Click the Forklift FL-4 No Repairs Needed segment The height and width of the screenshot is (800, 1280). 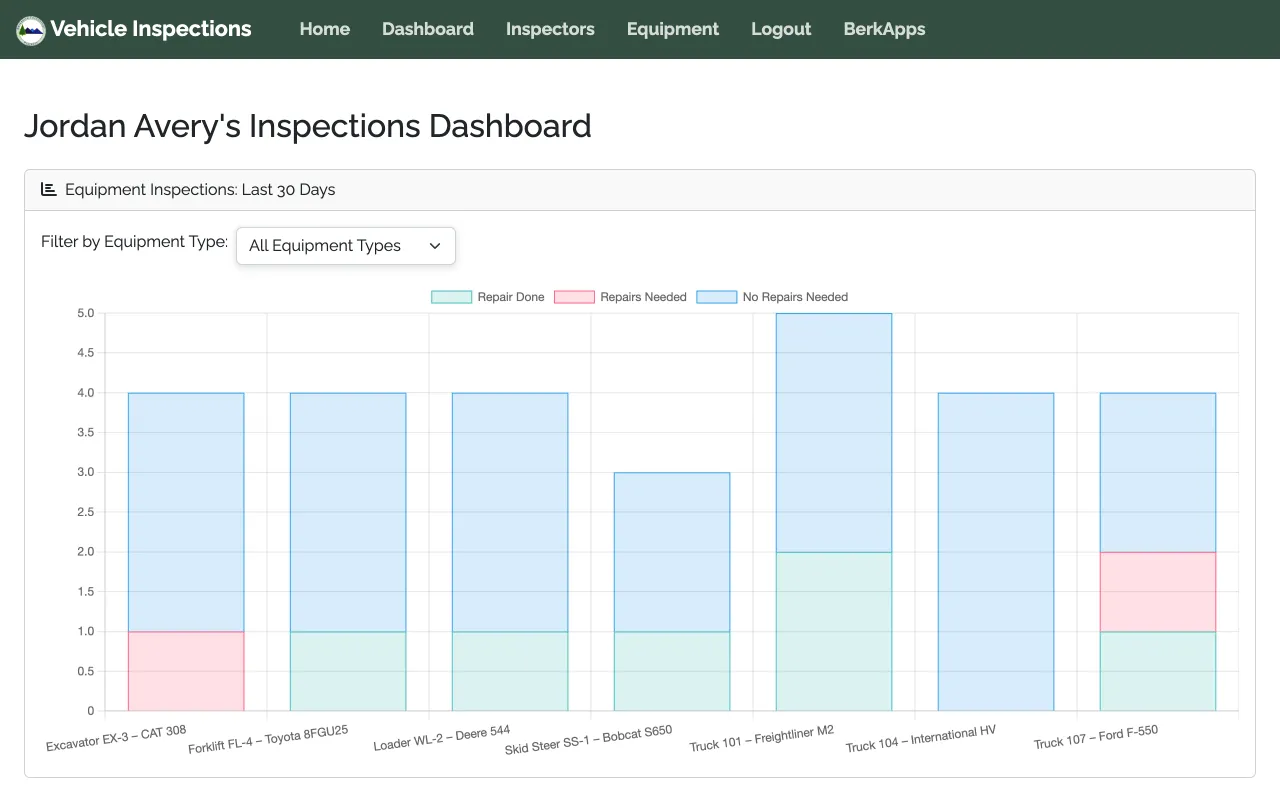coord(348,512)
